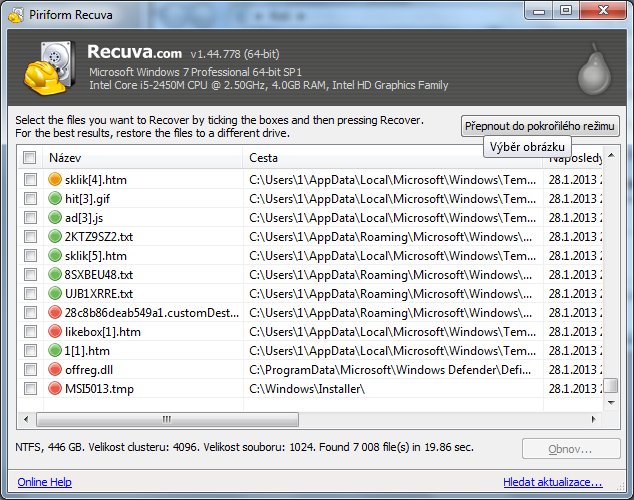
Task: Click the red status dot beside likebox[1].htm
Action: 55,331
